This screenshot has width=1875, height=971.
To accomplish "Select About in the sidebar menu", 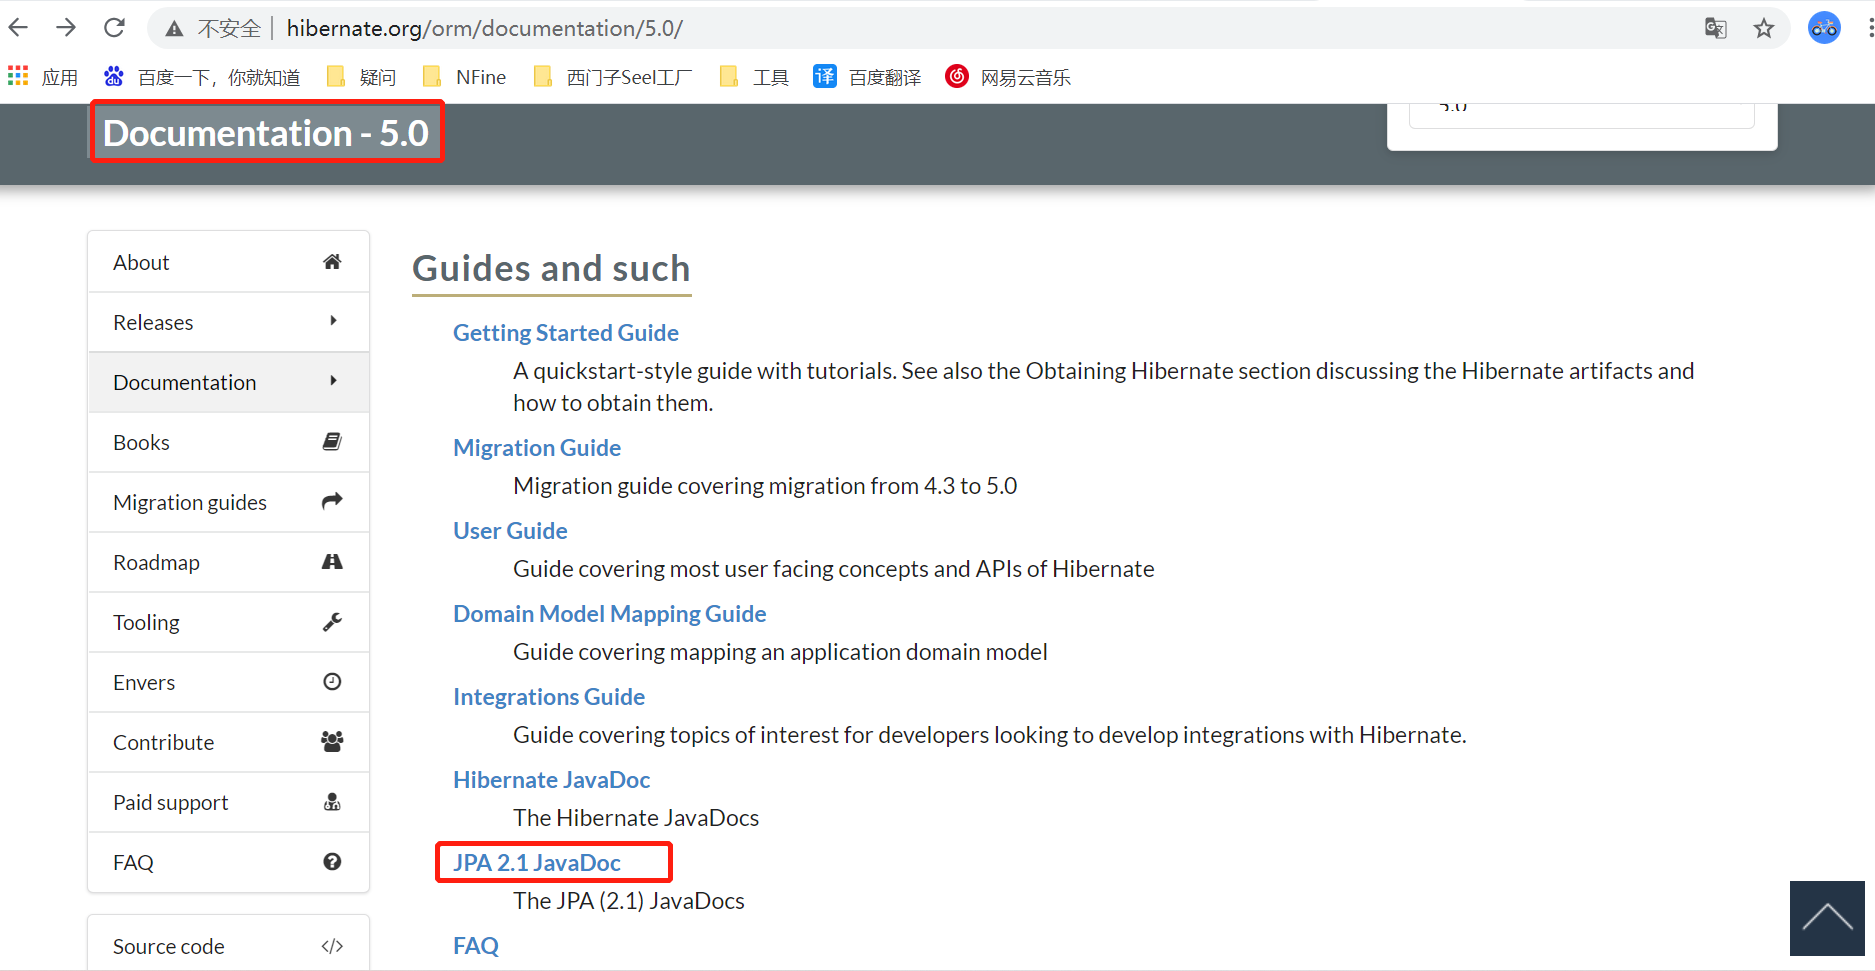I will [229, 262].
